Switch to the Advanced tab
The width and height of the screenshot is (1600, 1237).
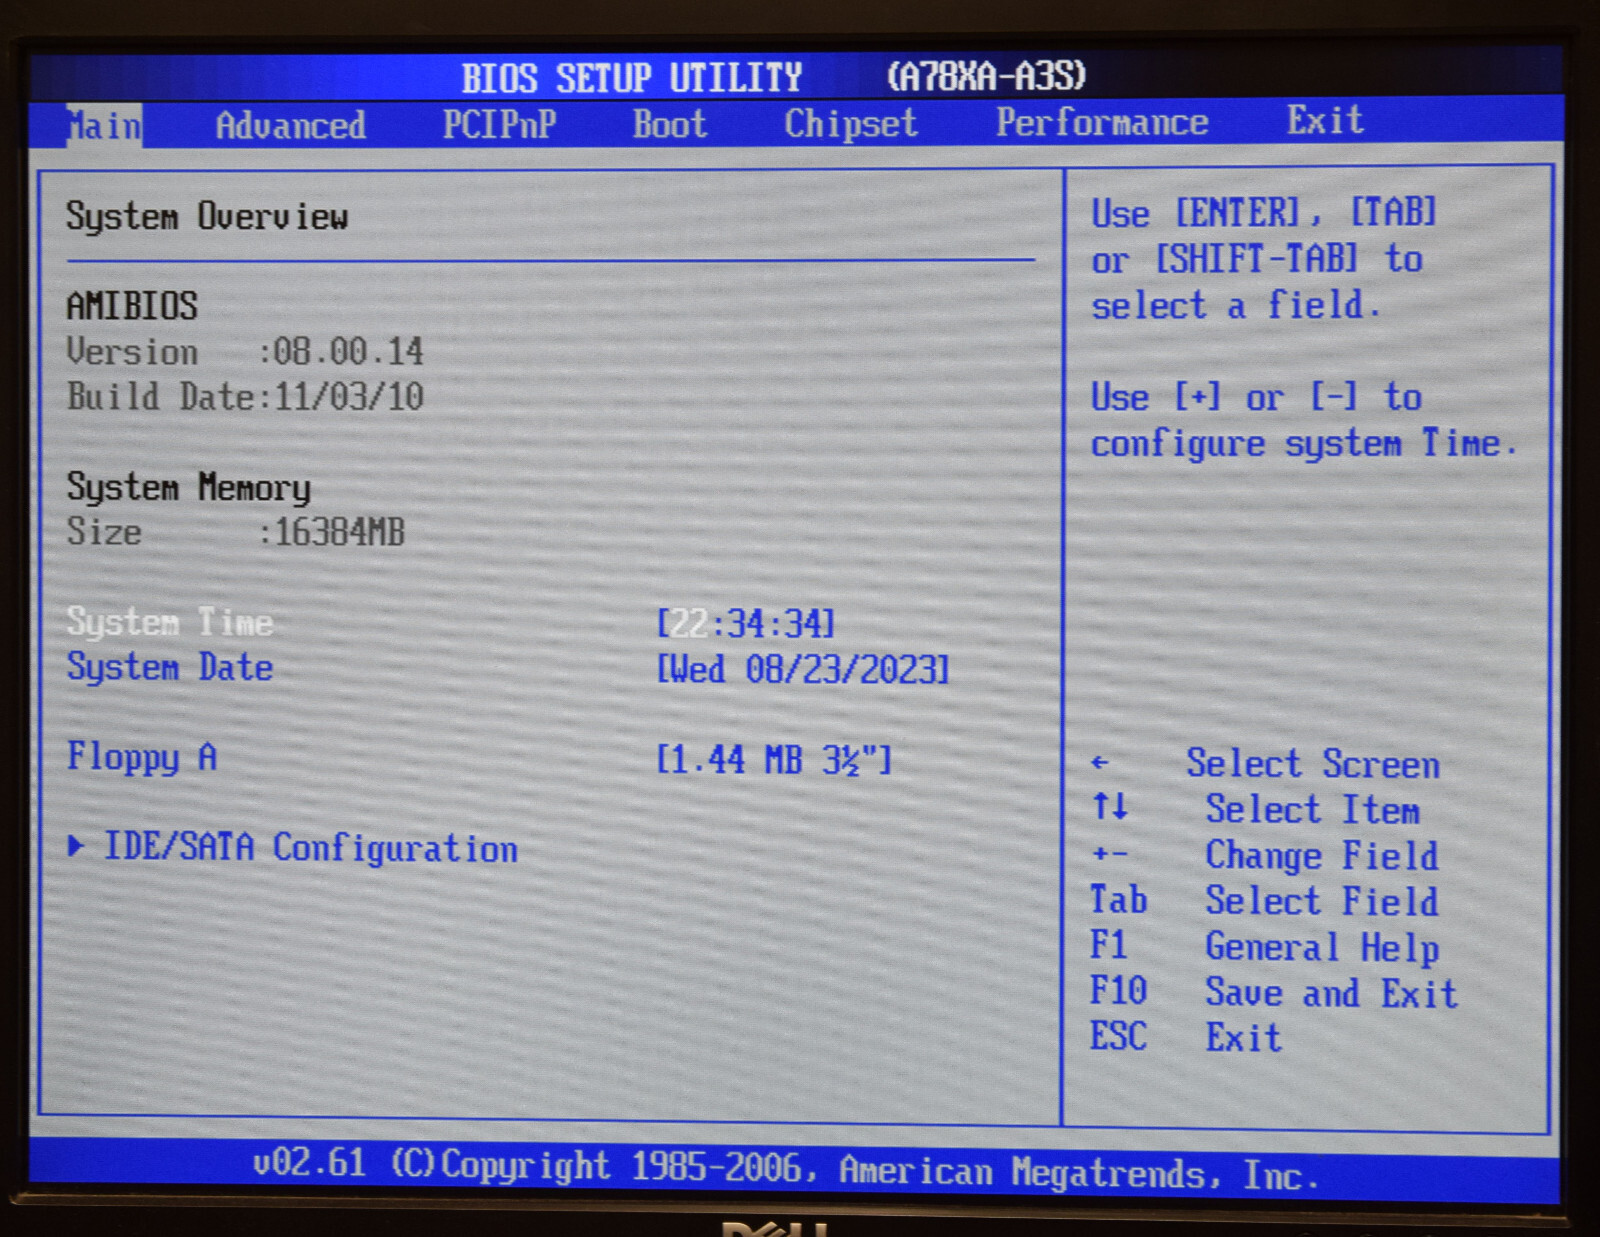290,124
